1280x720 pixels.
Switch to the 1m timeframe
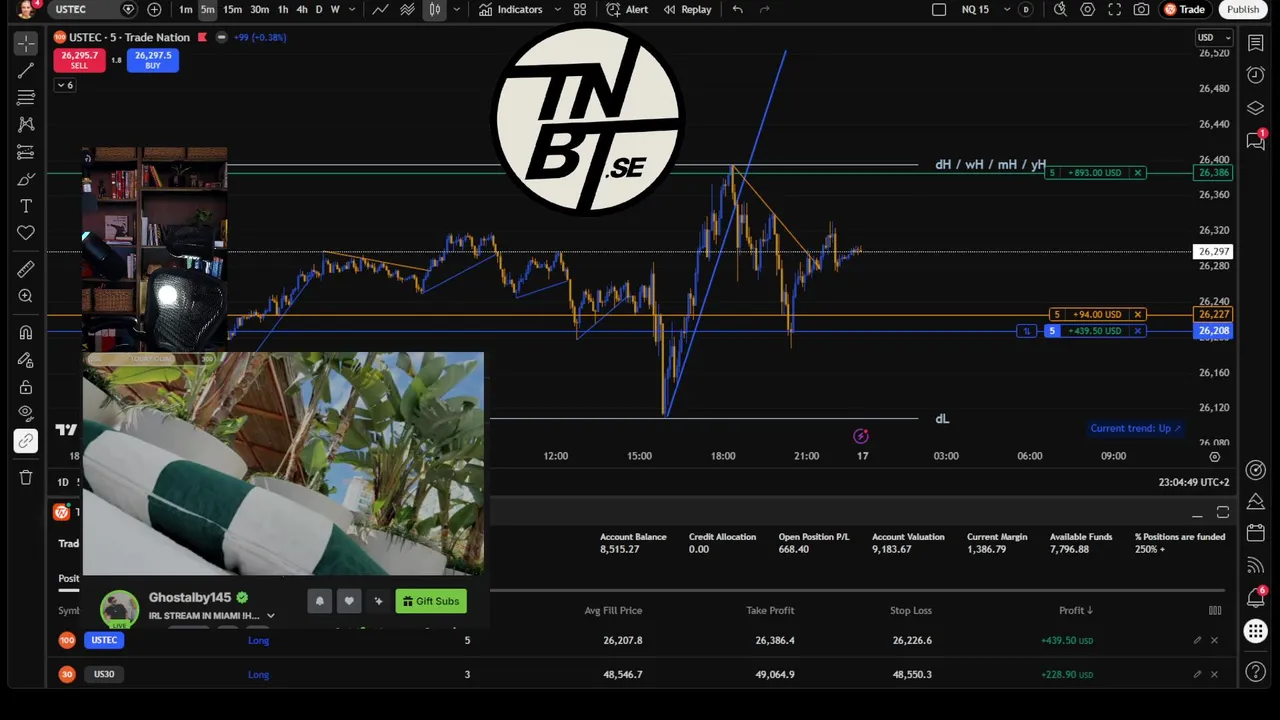pos(186,9)
